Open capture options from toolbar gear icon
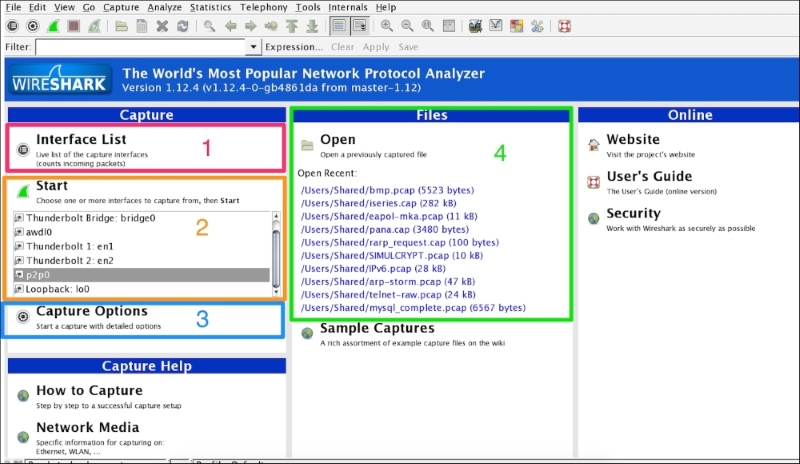 point(32,26)
